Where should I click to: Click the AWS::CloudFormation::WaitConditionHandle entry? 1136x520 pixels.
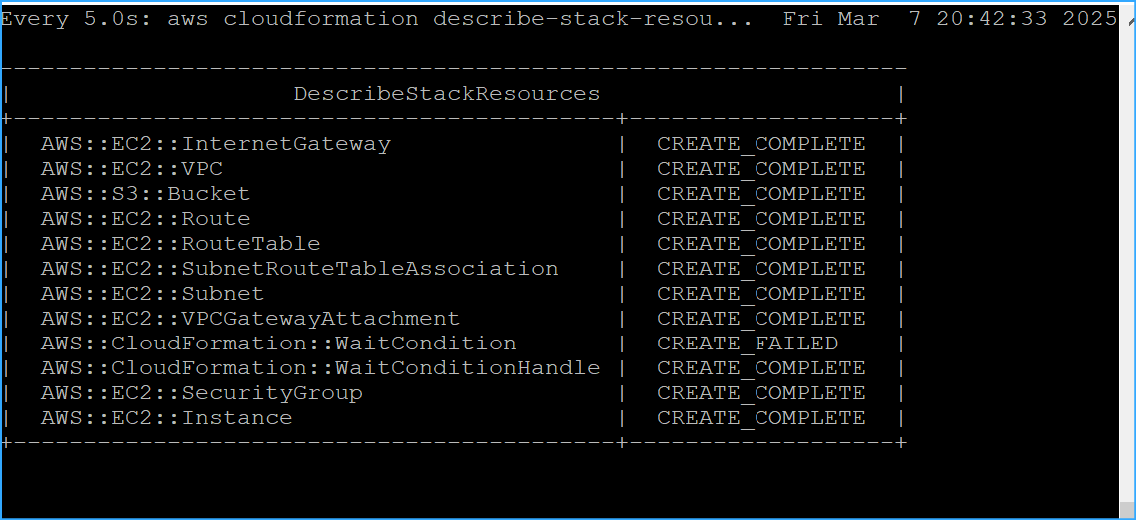tap(320, 368)
